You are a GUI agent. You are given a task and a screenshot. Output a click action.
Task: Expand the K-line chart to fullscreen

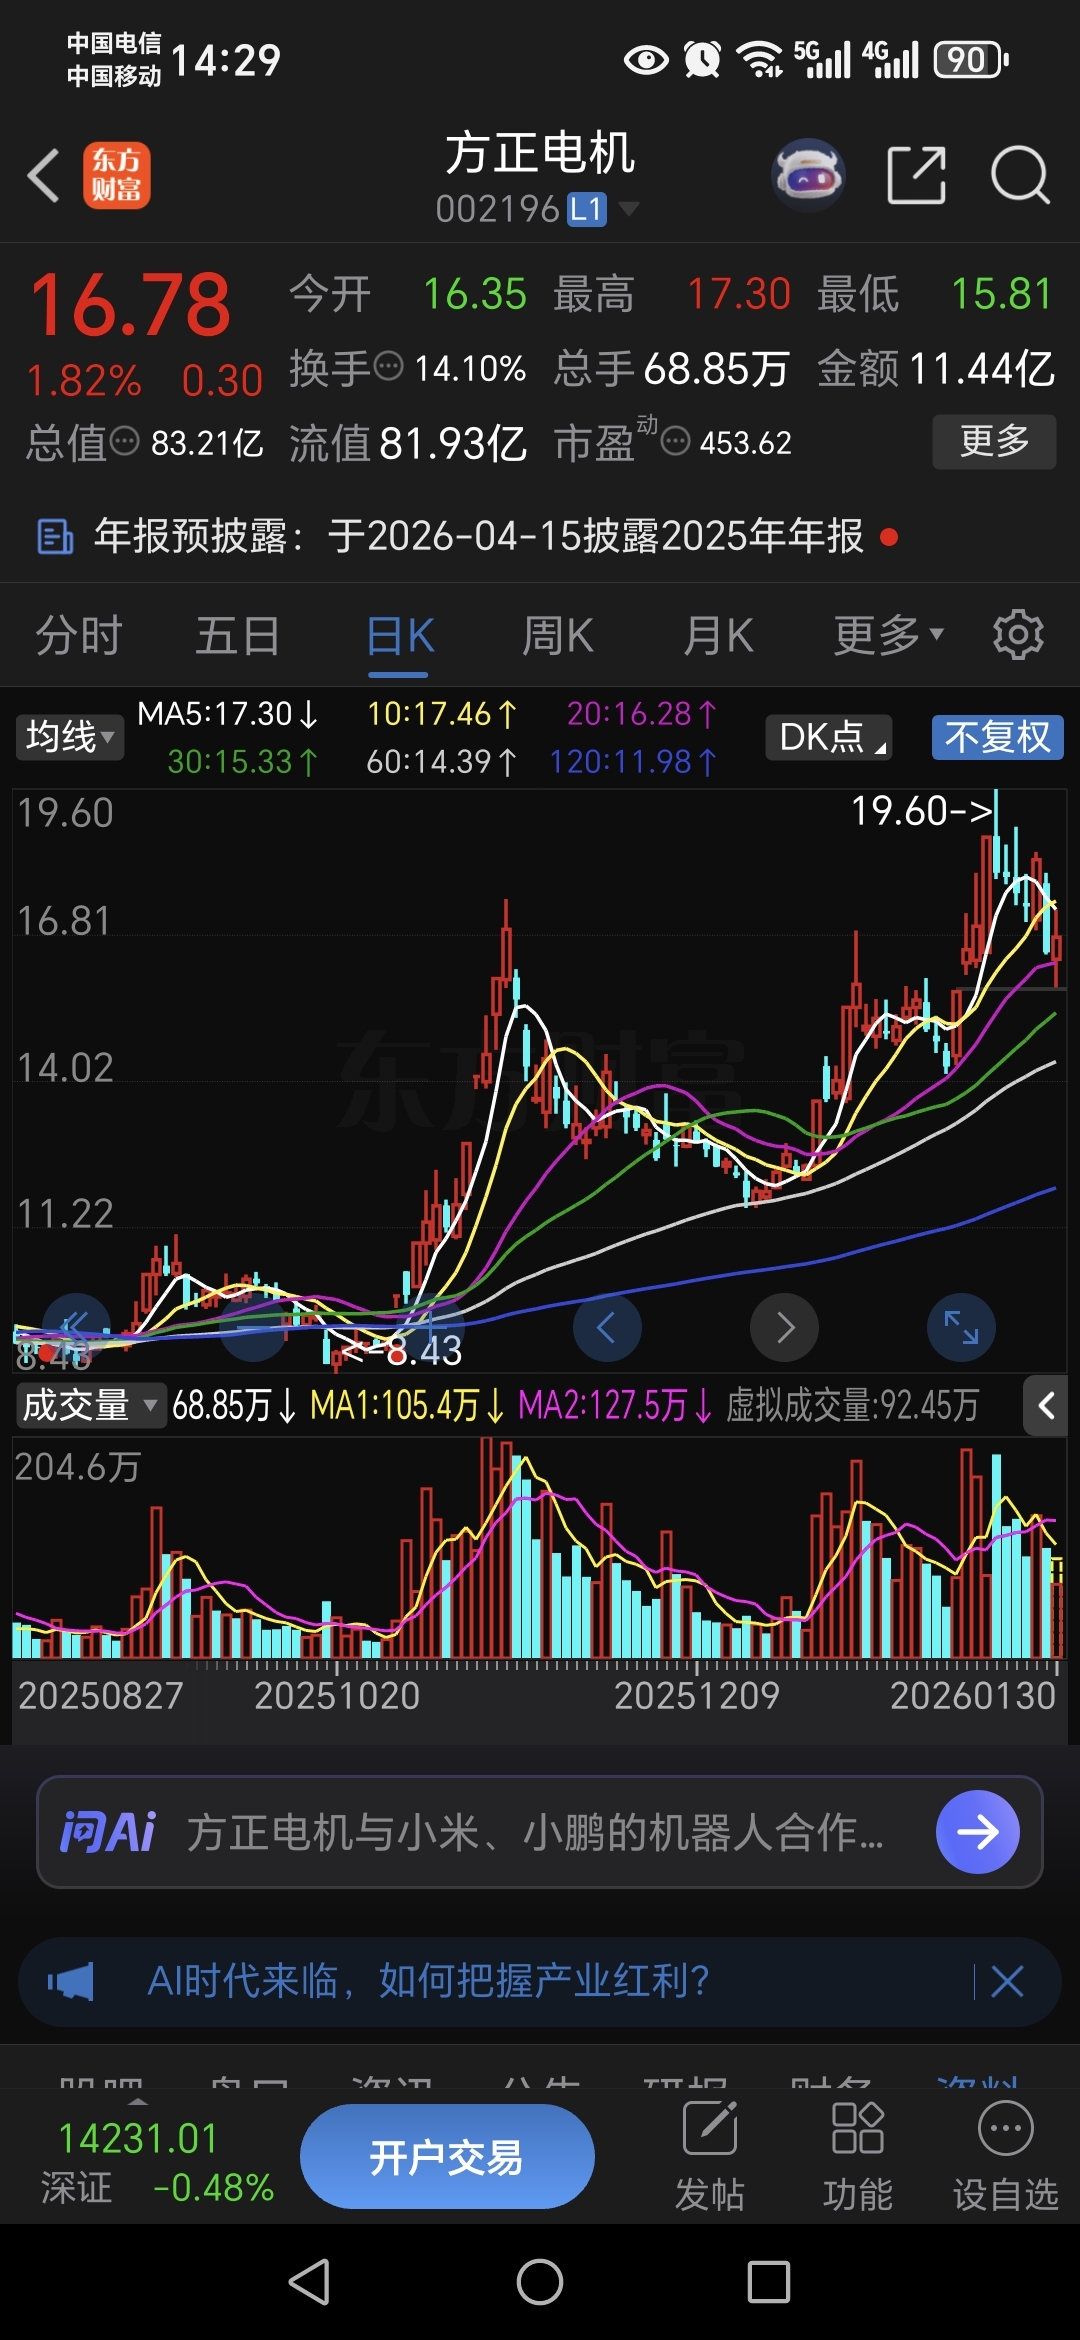click(x=962, y=1328)
